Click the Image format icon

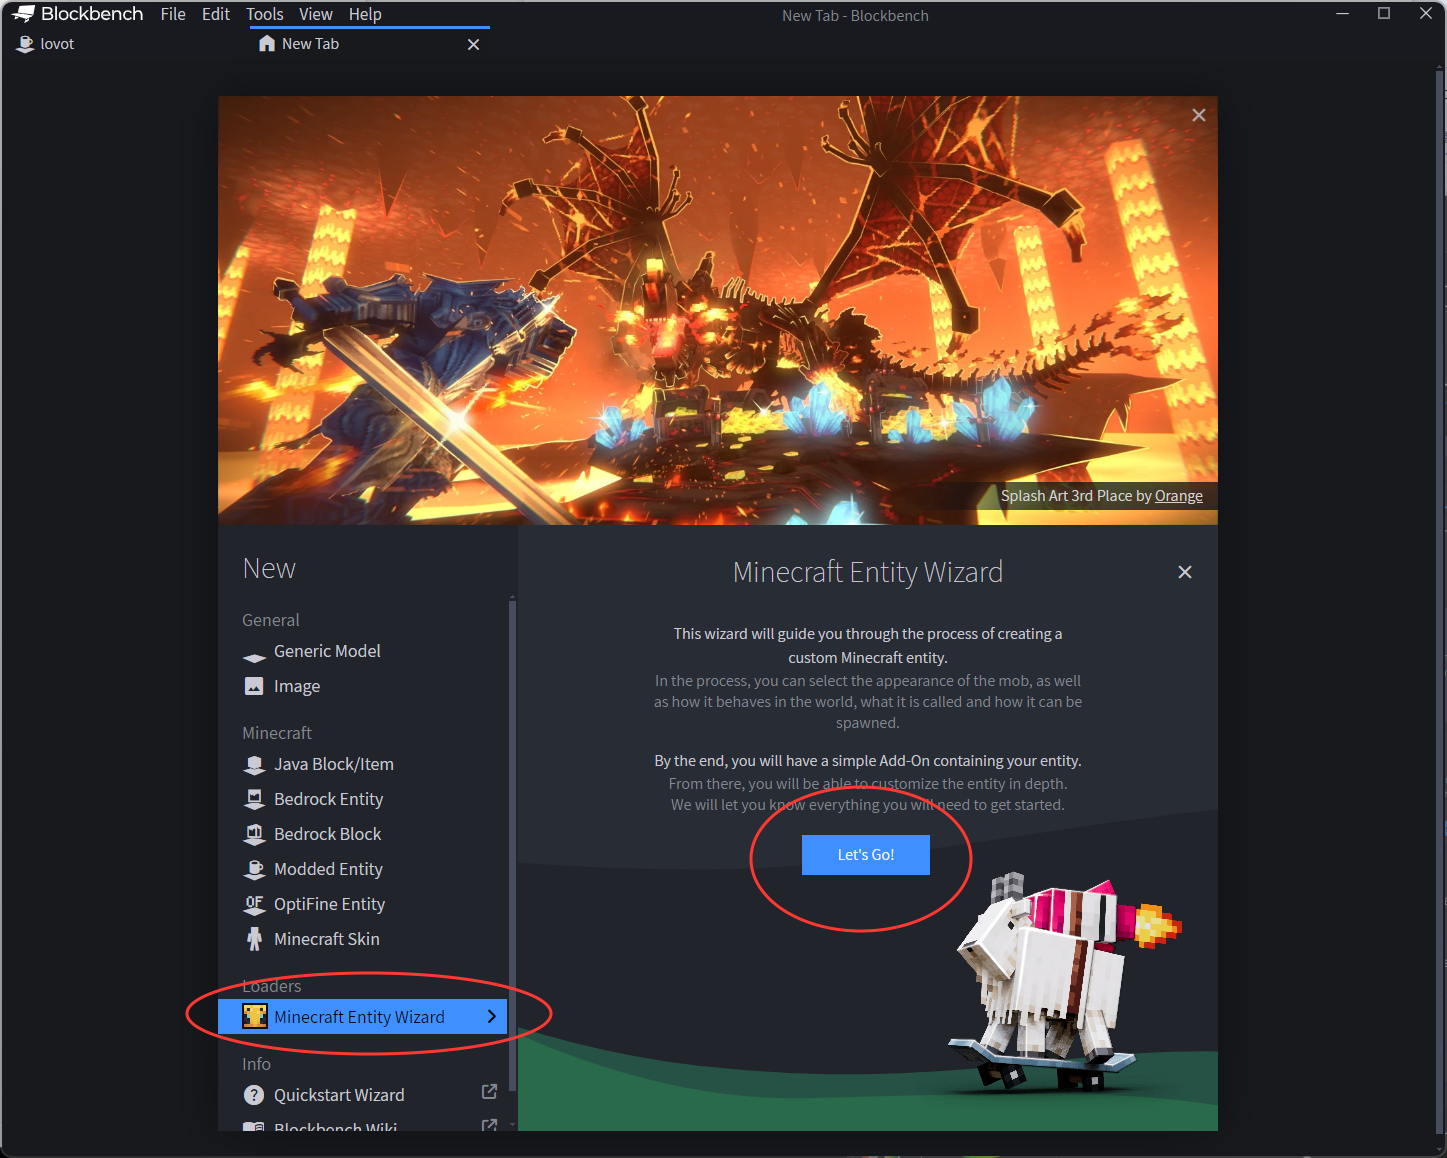coord(255,686)
